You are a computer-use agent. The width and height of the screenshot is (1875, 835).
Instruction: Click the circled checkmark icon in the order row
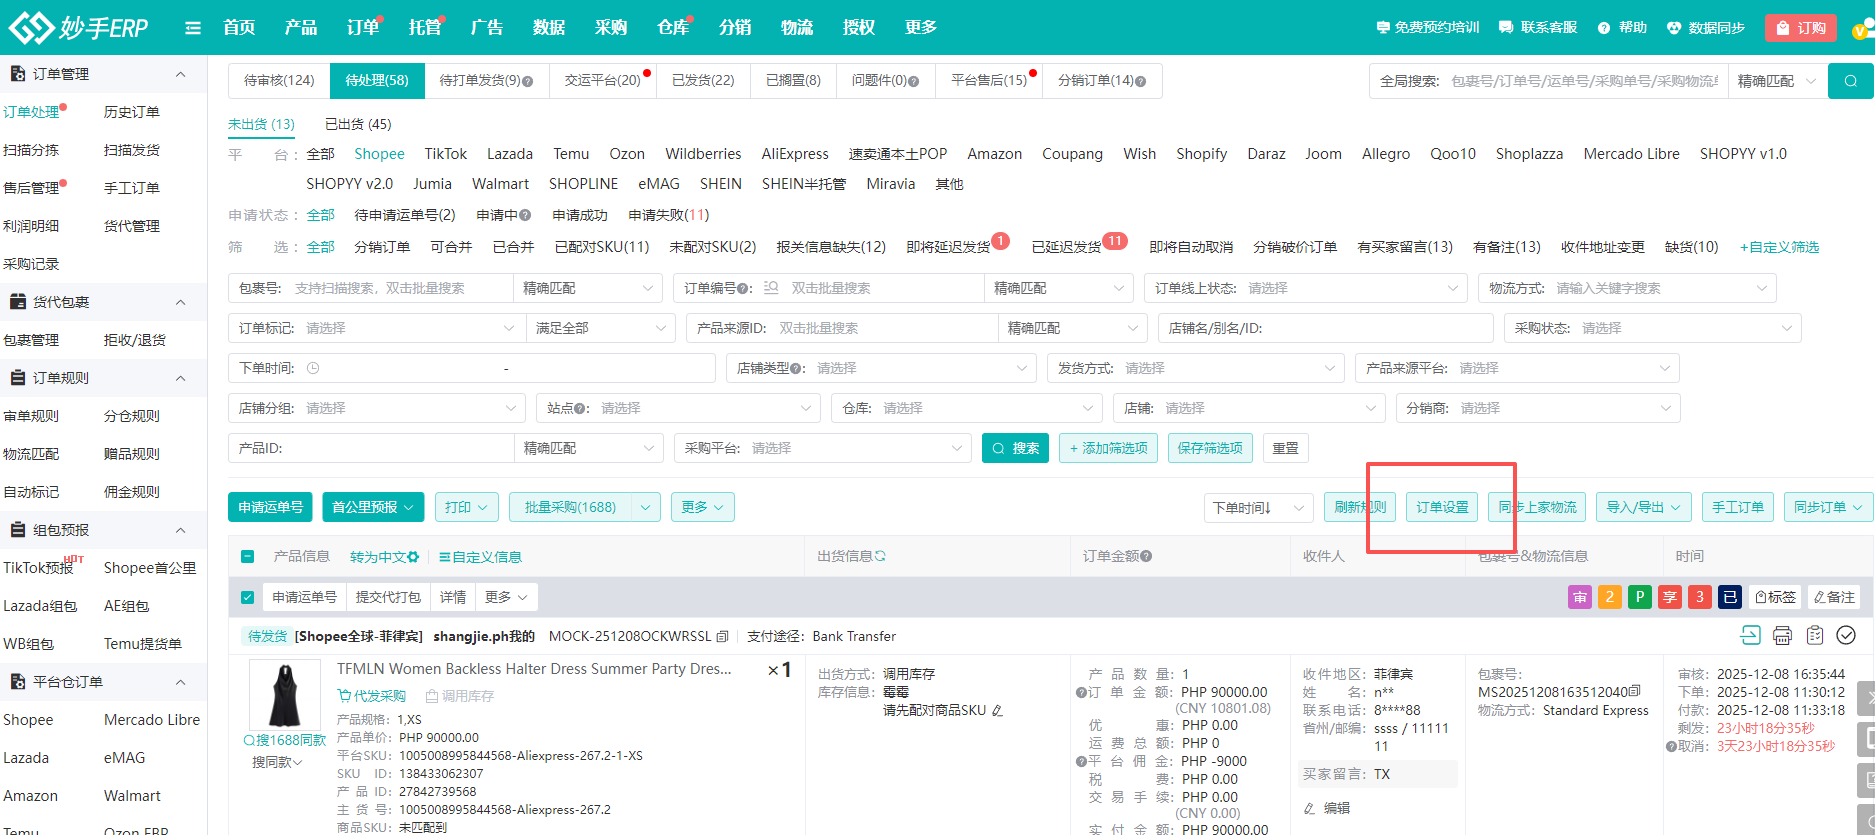coord(1846,635)
